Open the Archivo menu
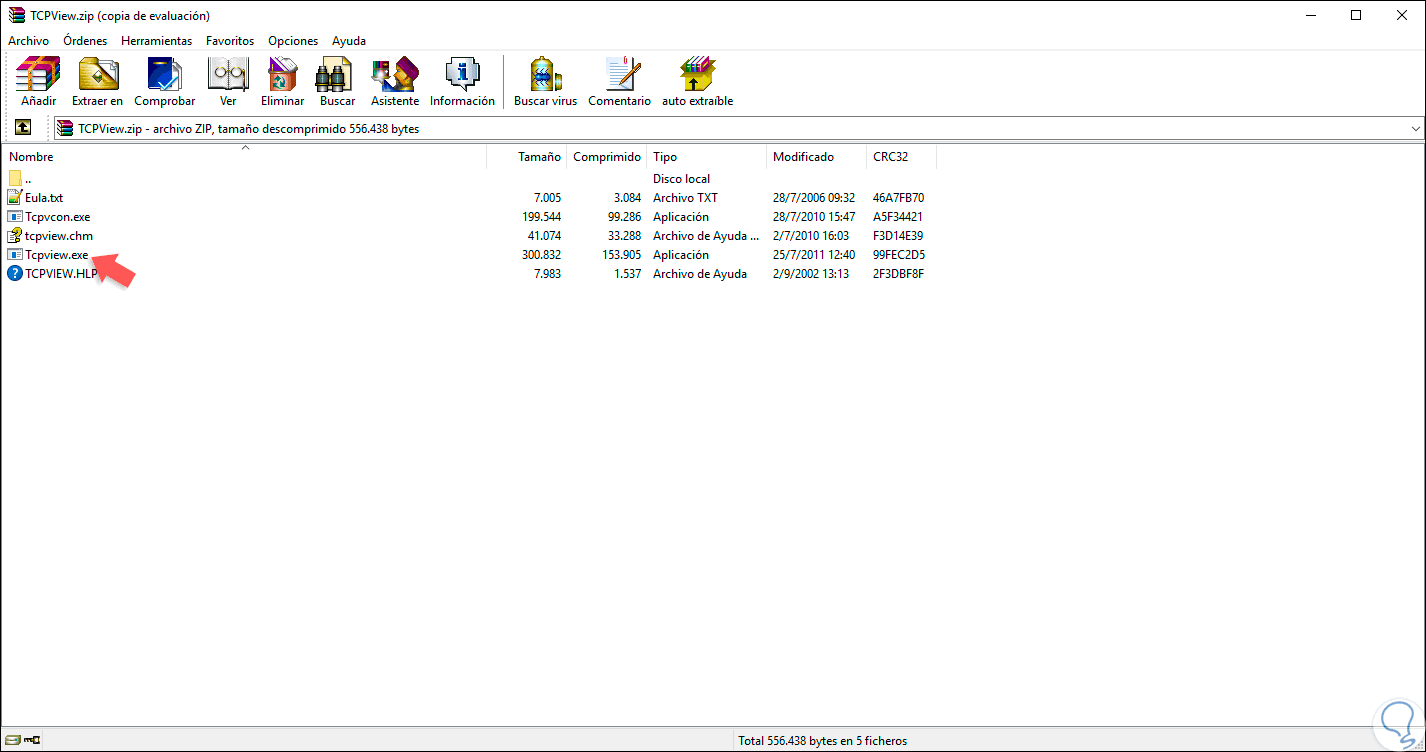 pyautogui.click(x=28, y=41)
